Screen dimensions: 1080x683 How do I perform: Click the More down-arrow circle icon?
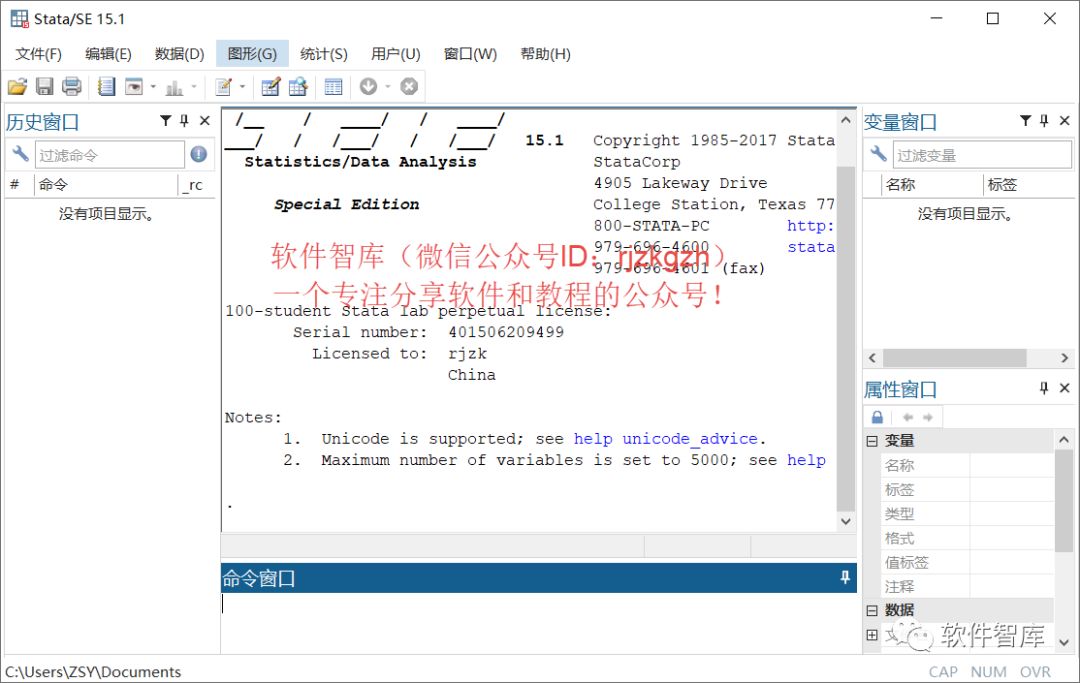(x=368, y=86)
